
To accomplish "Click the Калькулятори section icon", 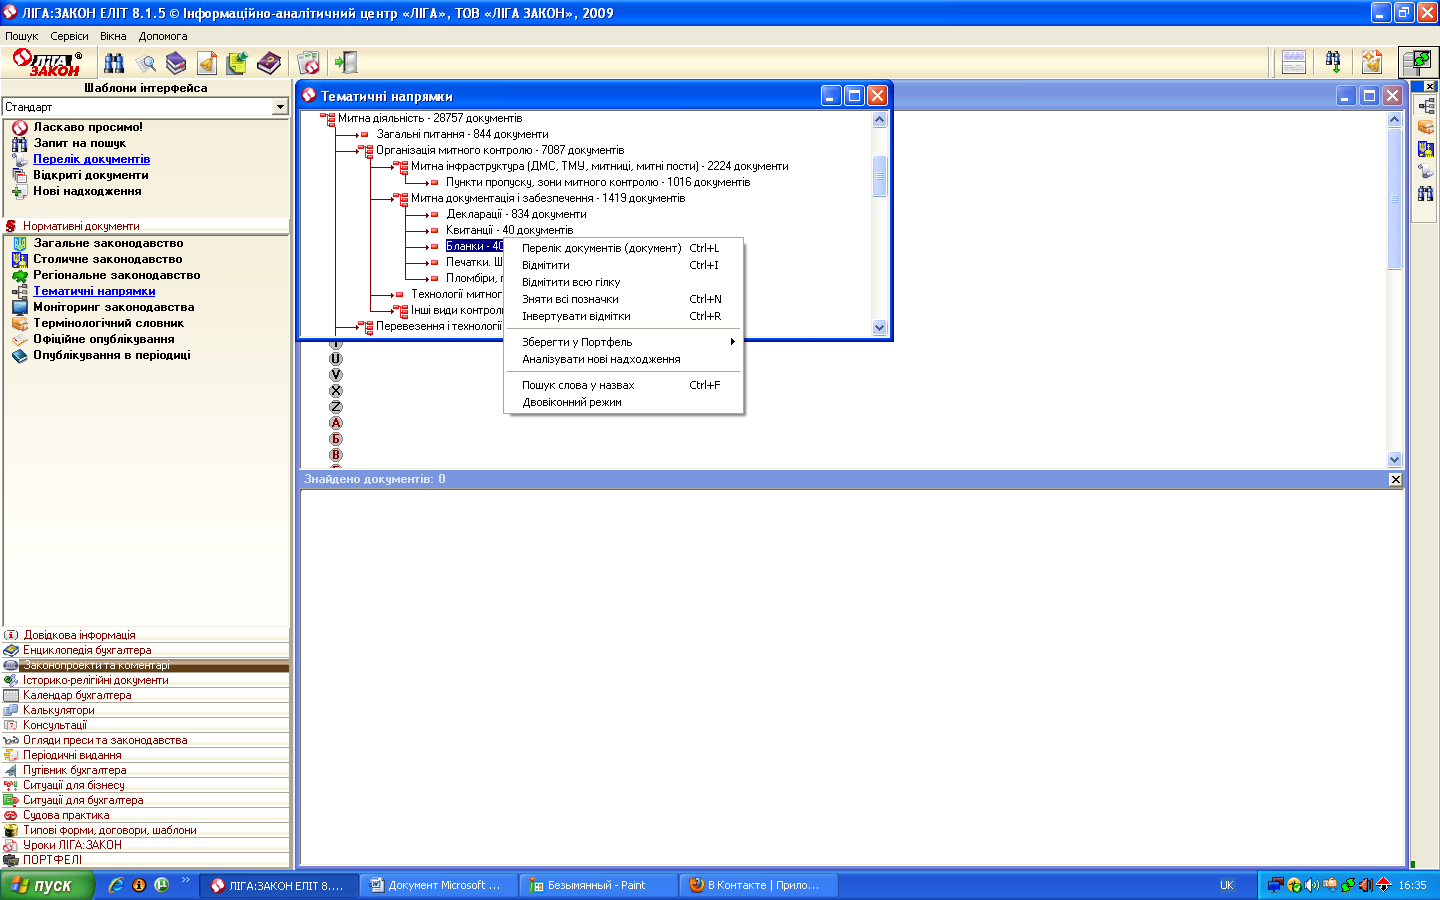I will click(11, 710).
